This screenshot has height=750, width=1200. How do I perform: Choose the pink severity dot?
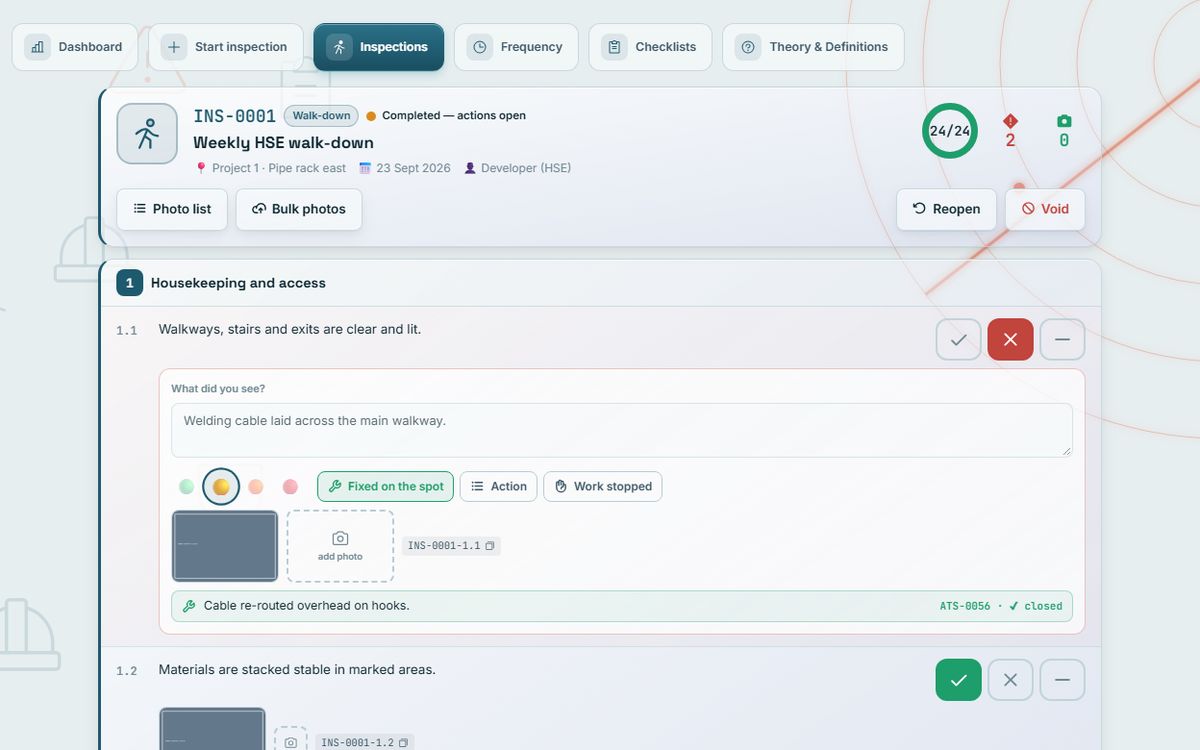pyautogui.click(x=290, y=487)
